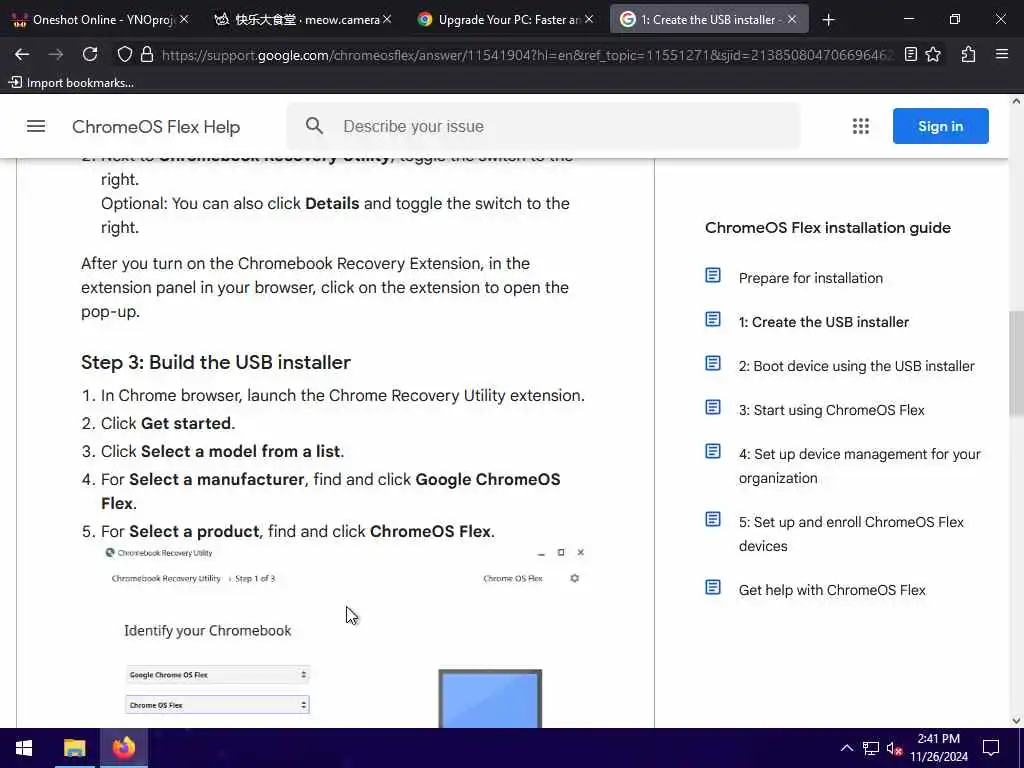Close the Oneshot Online tab
The image size is (1024, 768).
[x=184, y=20]
